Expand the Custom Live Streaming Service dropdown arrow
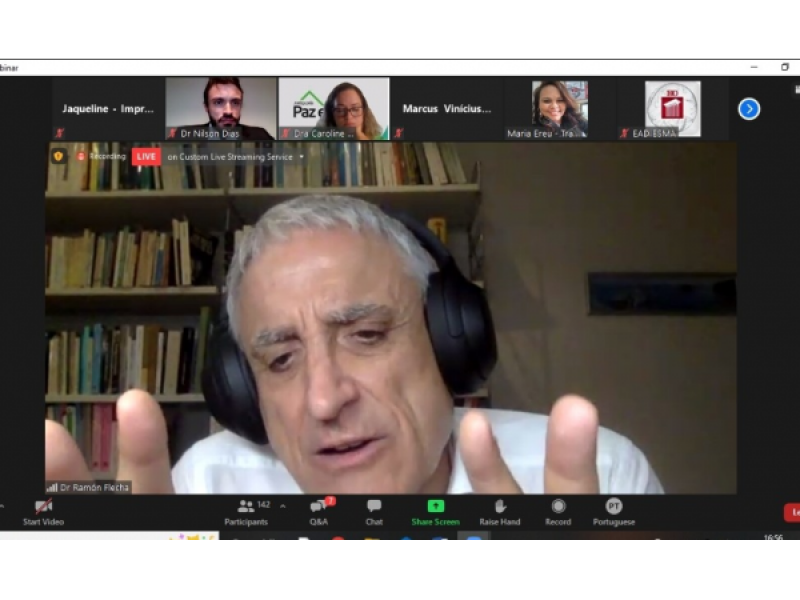Screen dimensions: 800x600 (302, 157)
